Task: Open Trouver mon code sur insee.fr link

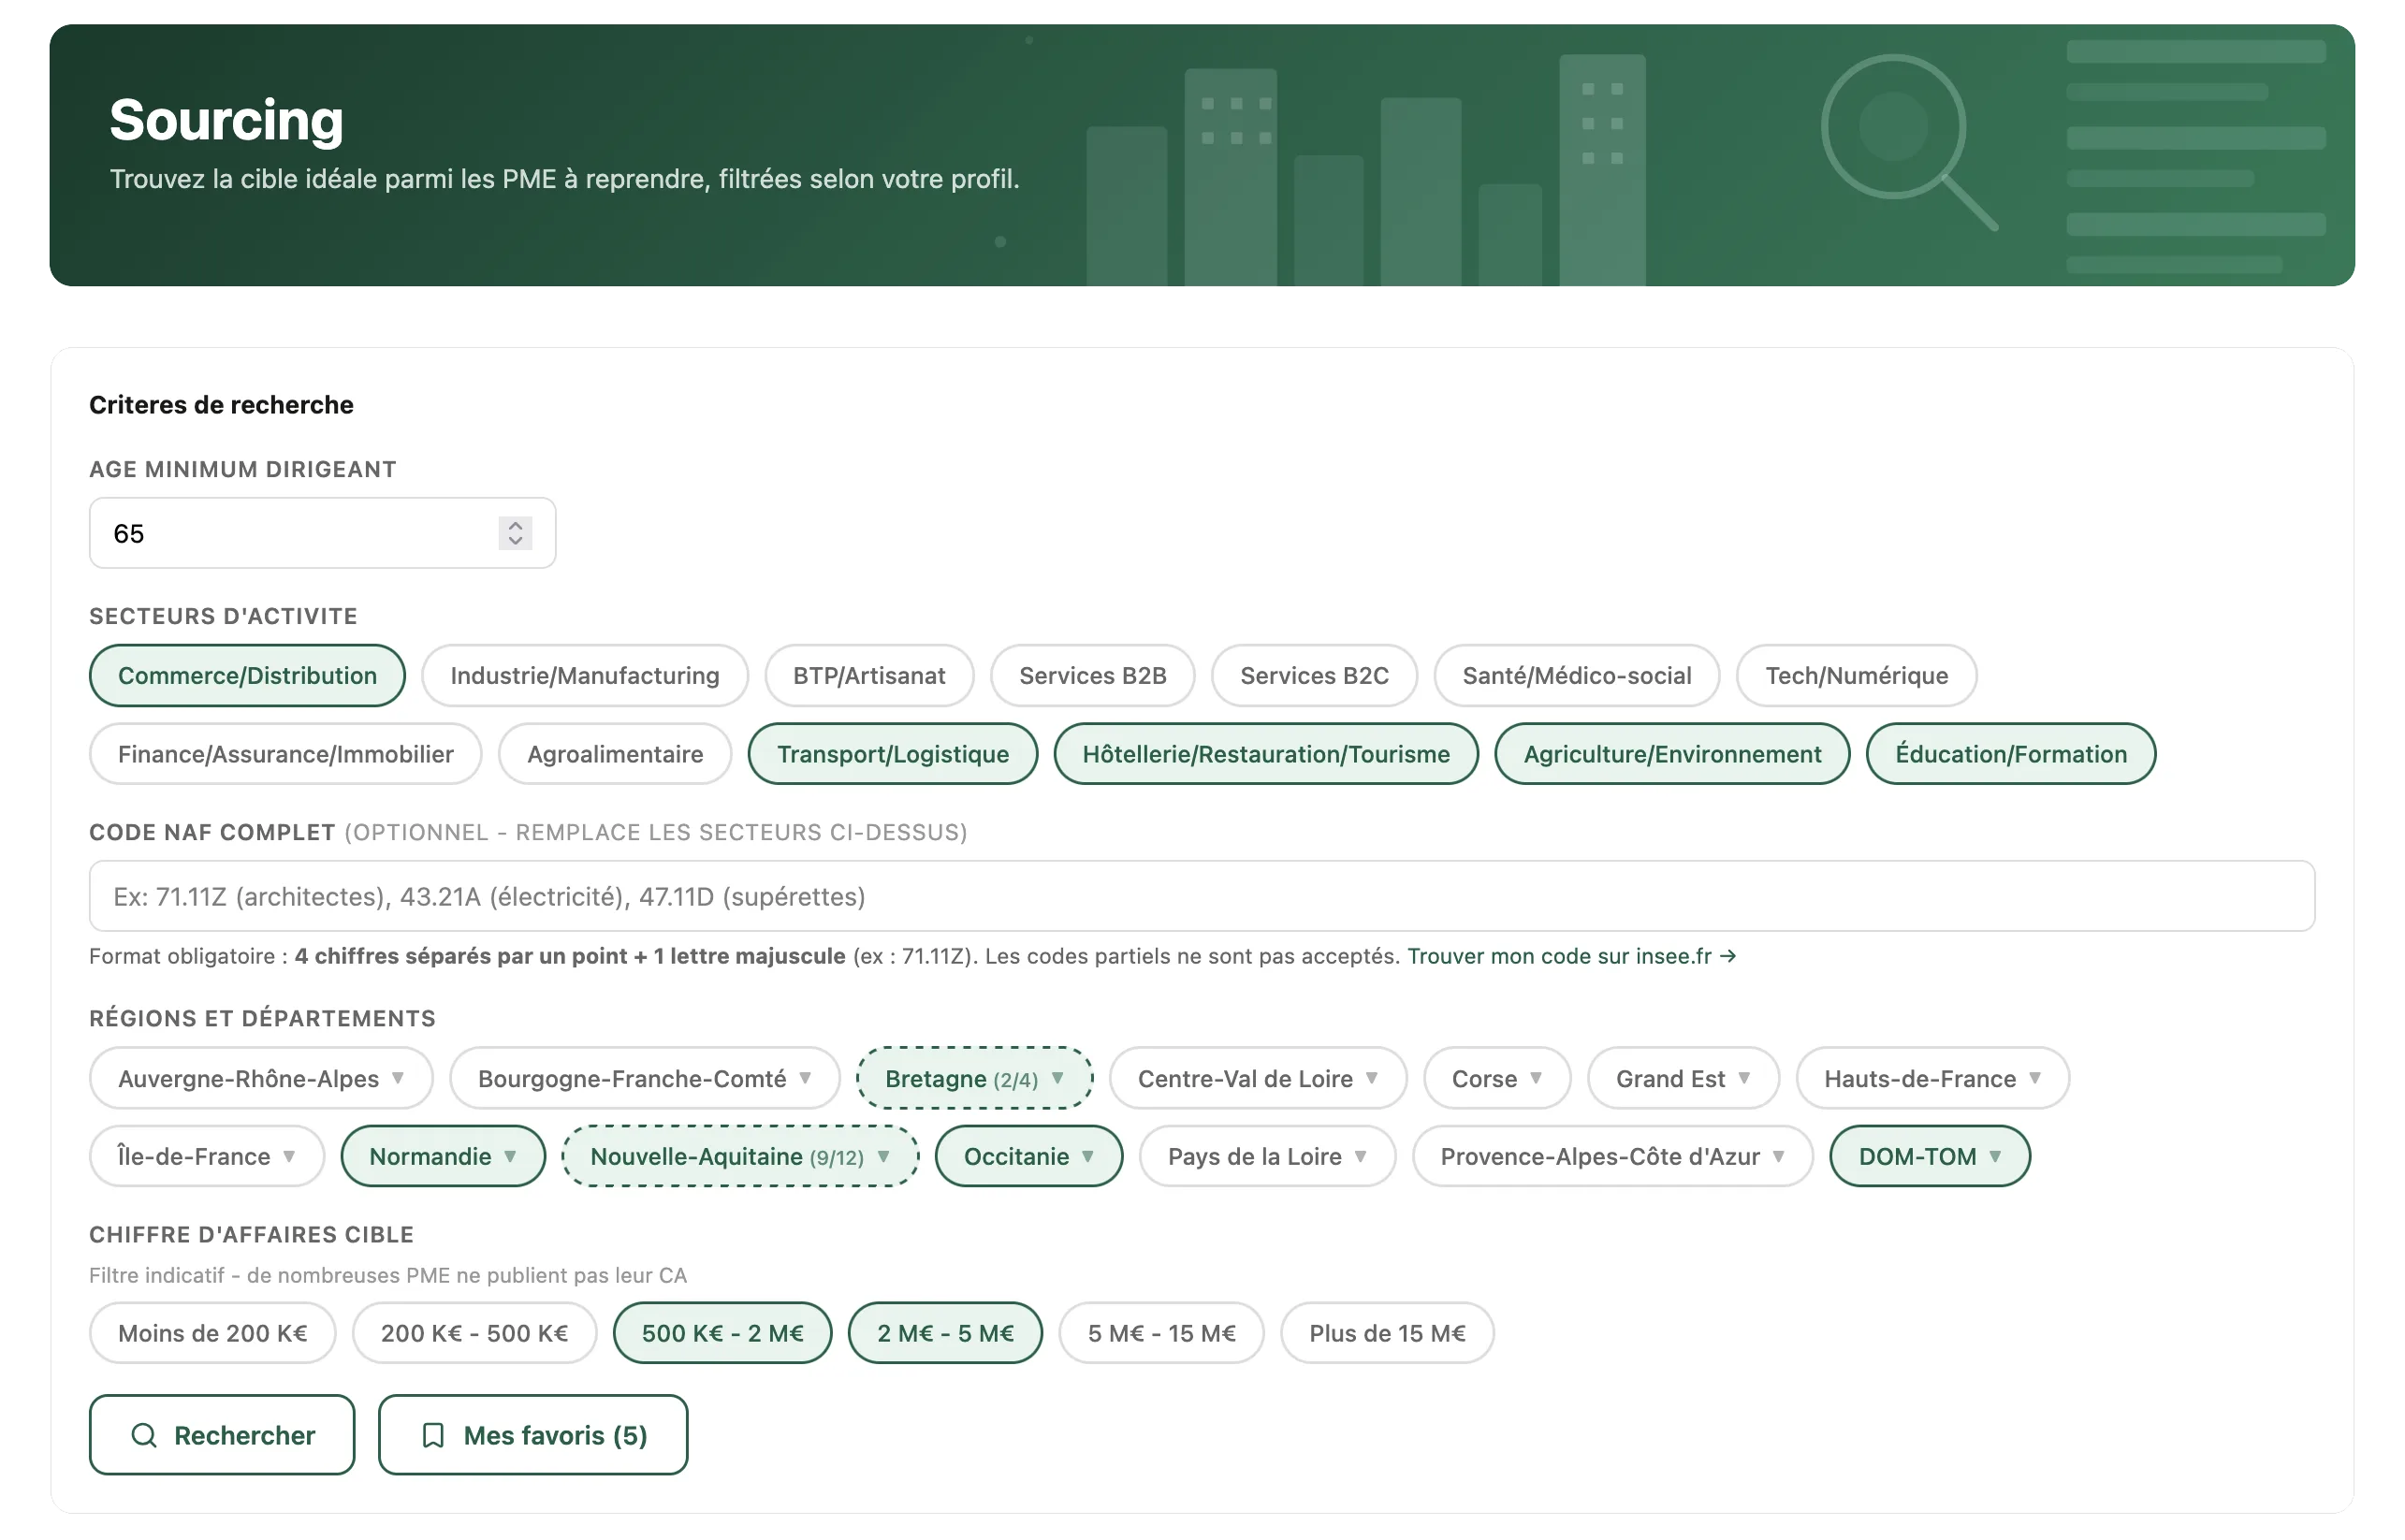Action: pyautogui.click(x=1571, y=956)
